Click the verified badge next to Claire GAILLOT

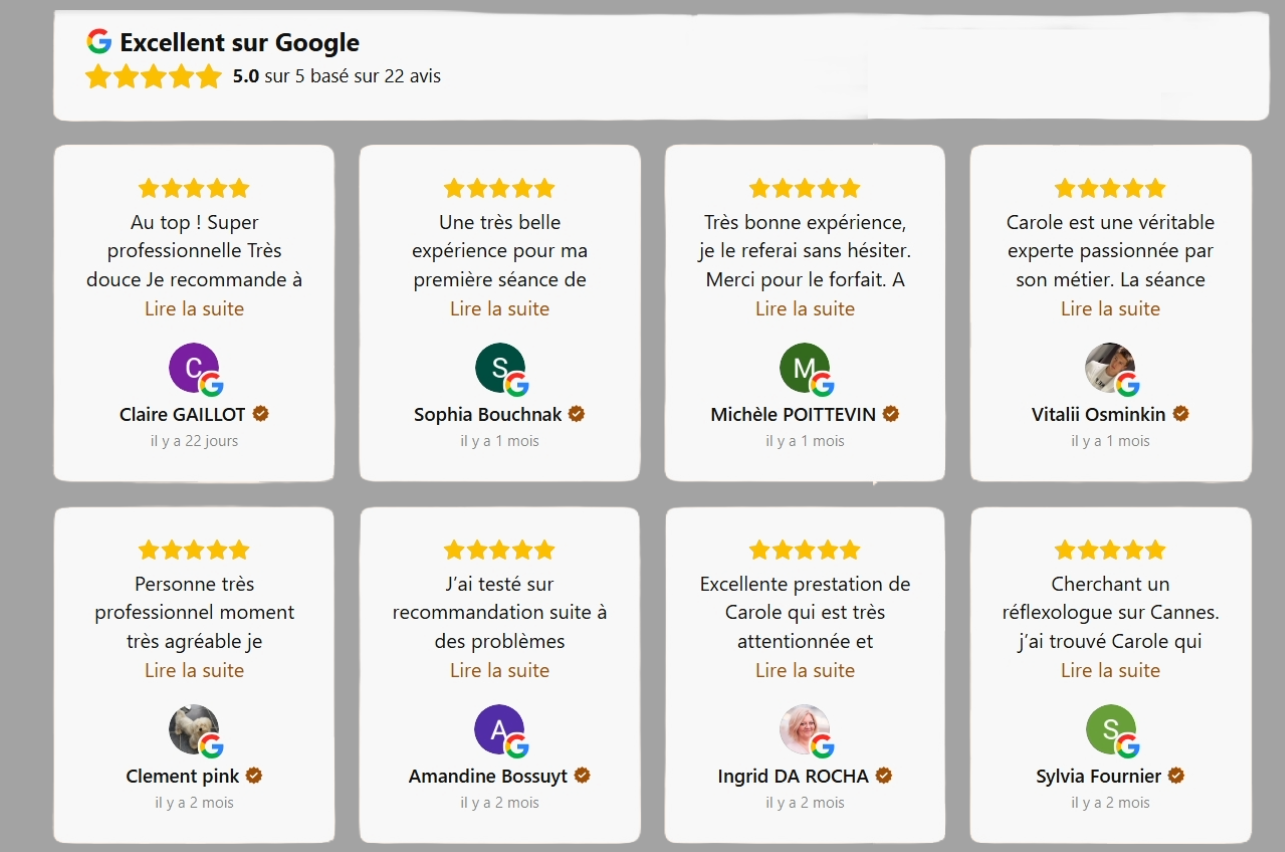tap(261, 413)
